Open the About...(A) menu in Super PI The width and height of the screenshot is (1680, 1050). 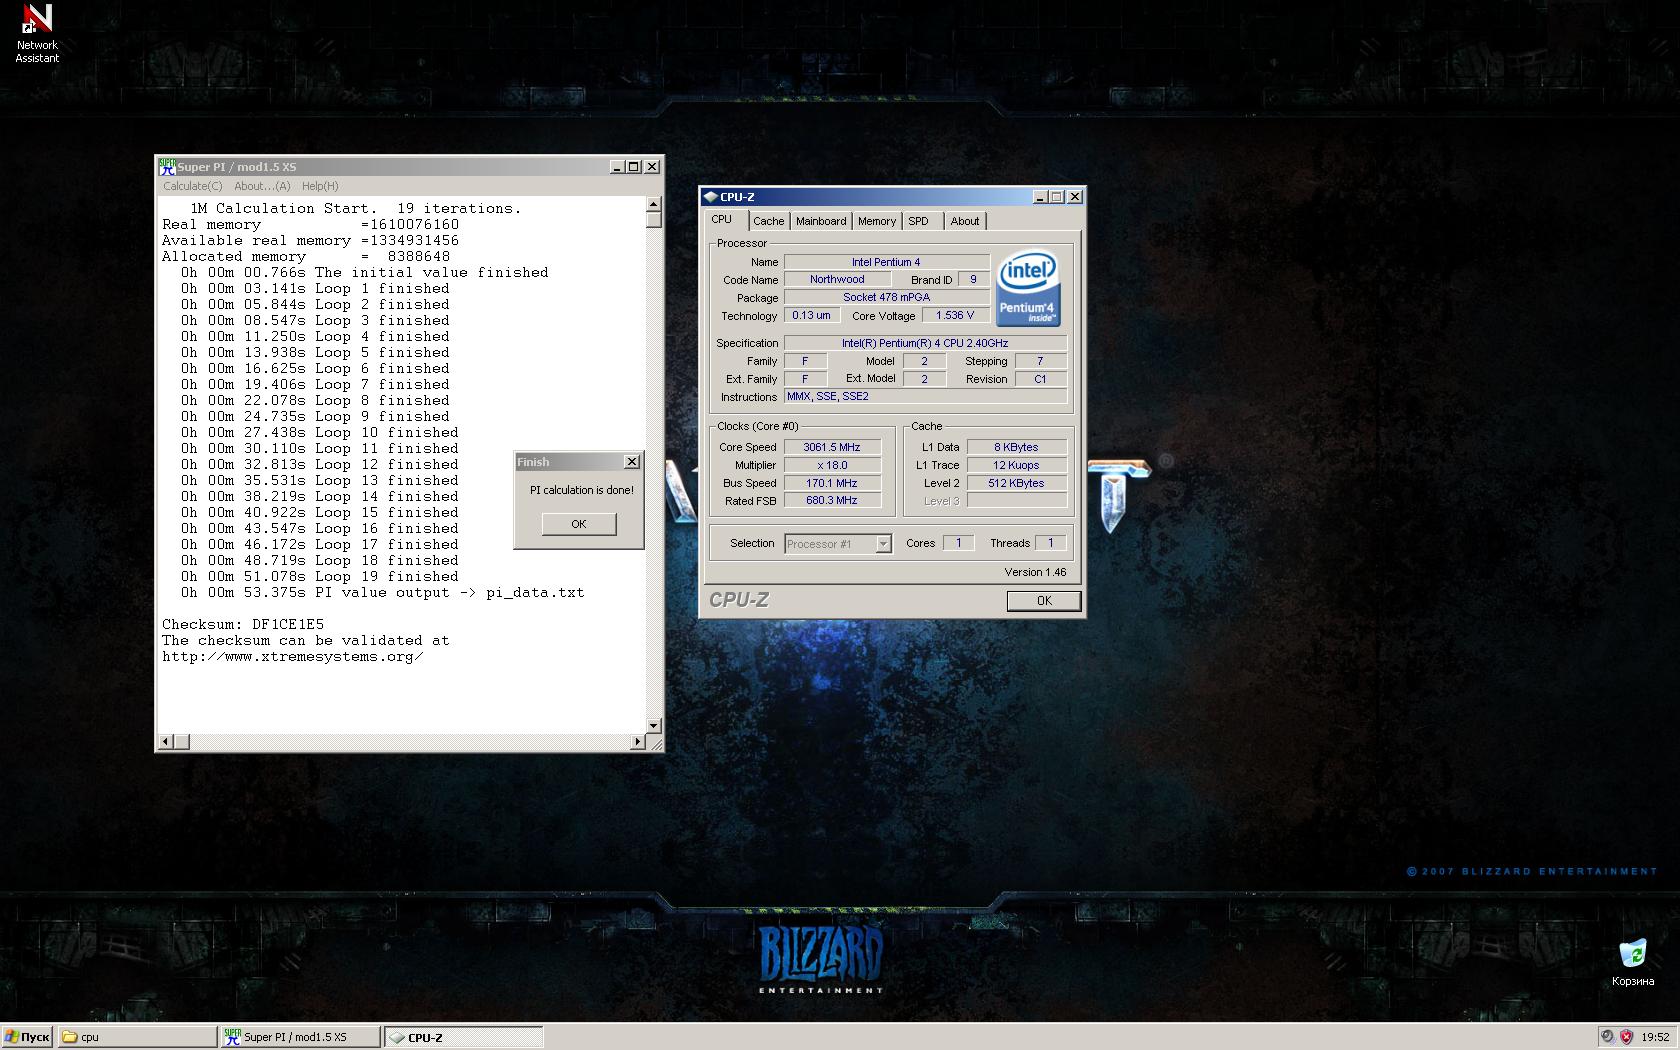262,186
